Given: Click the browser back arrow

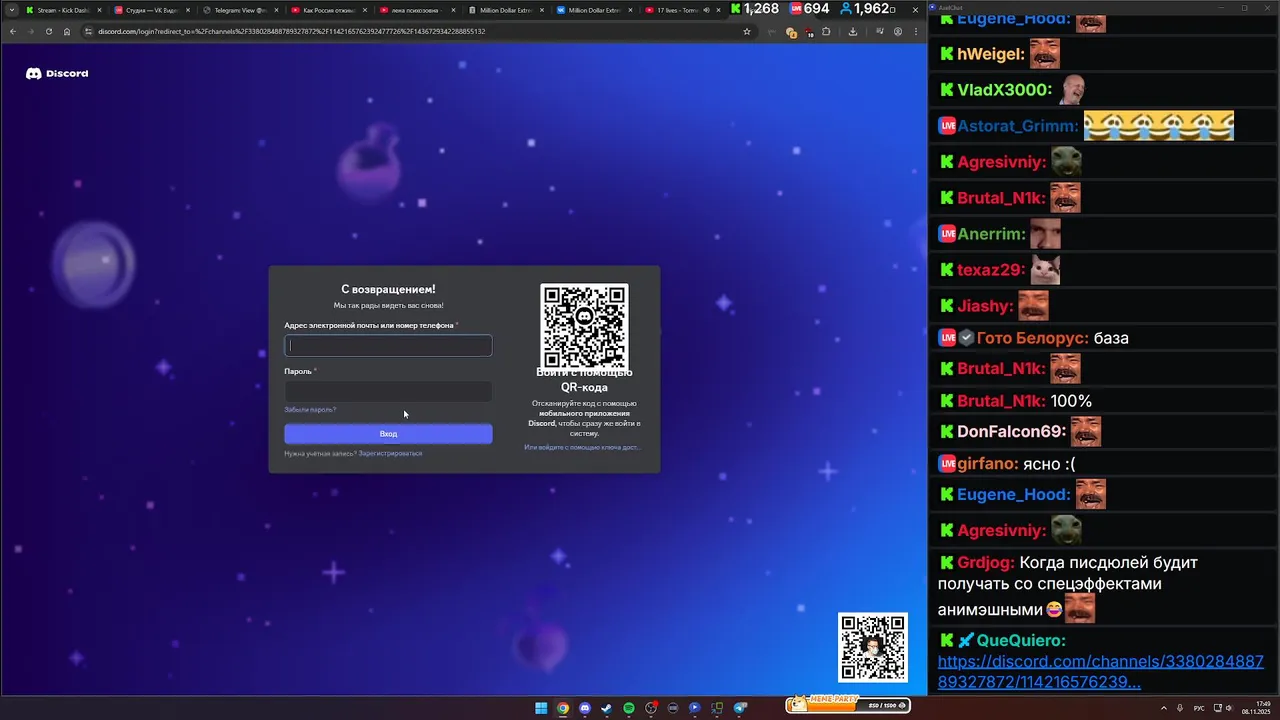Looking at the screenshot, I should pos(12,31).
